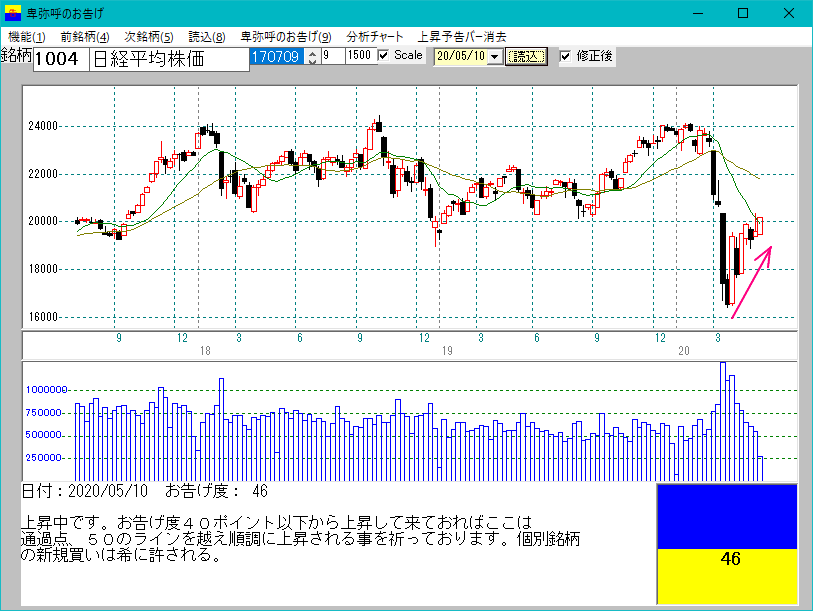Screen dimensions: 813x611
Task: Open the 前銘柄(4) menu
Action: (85, 37)
